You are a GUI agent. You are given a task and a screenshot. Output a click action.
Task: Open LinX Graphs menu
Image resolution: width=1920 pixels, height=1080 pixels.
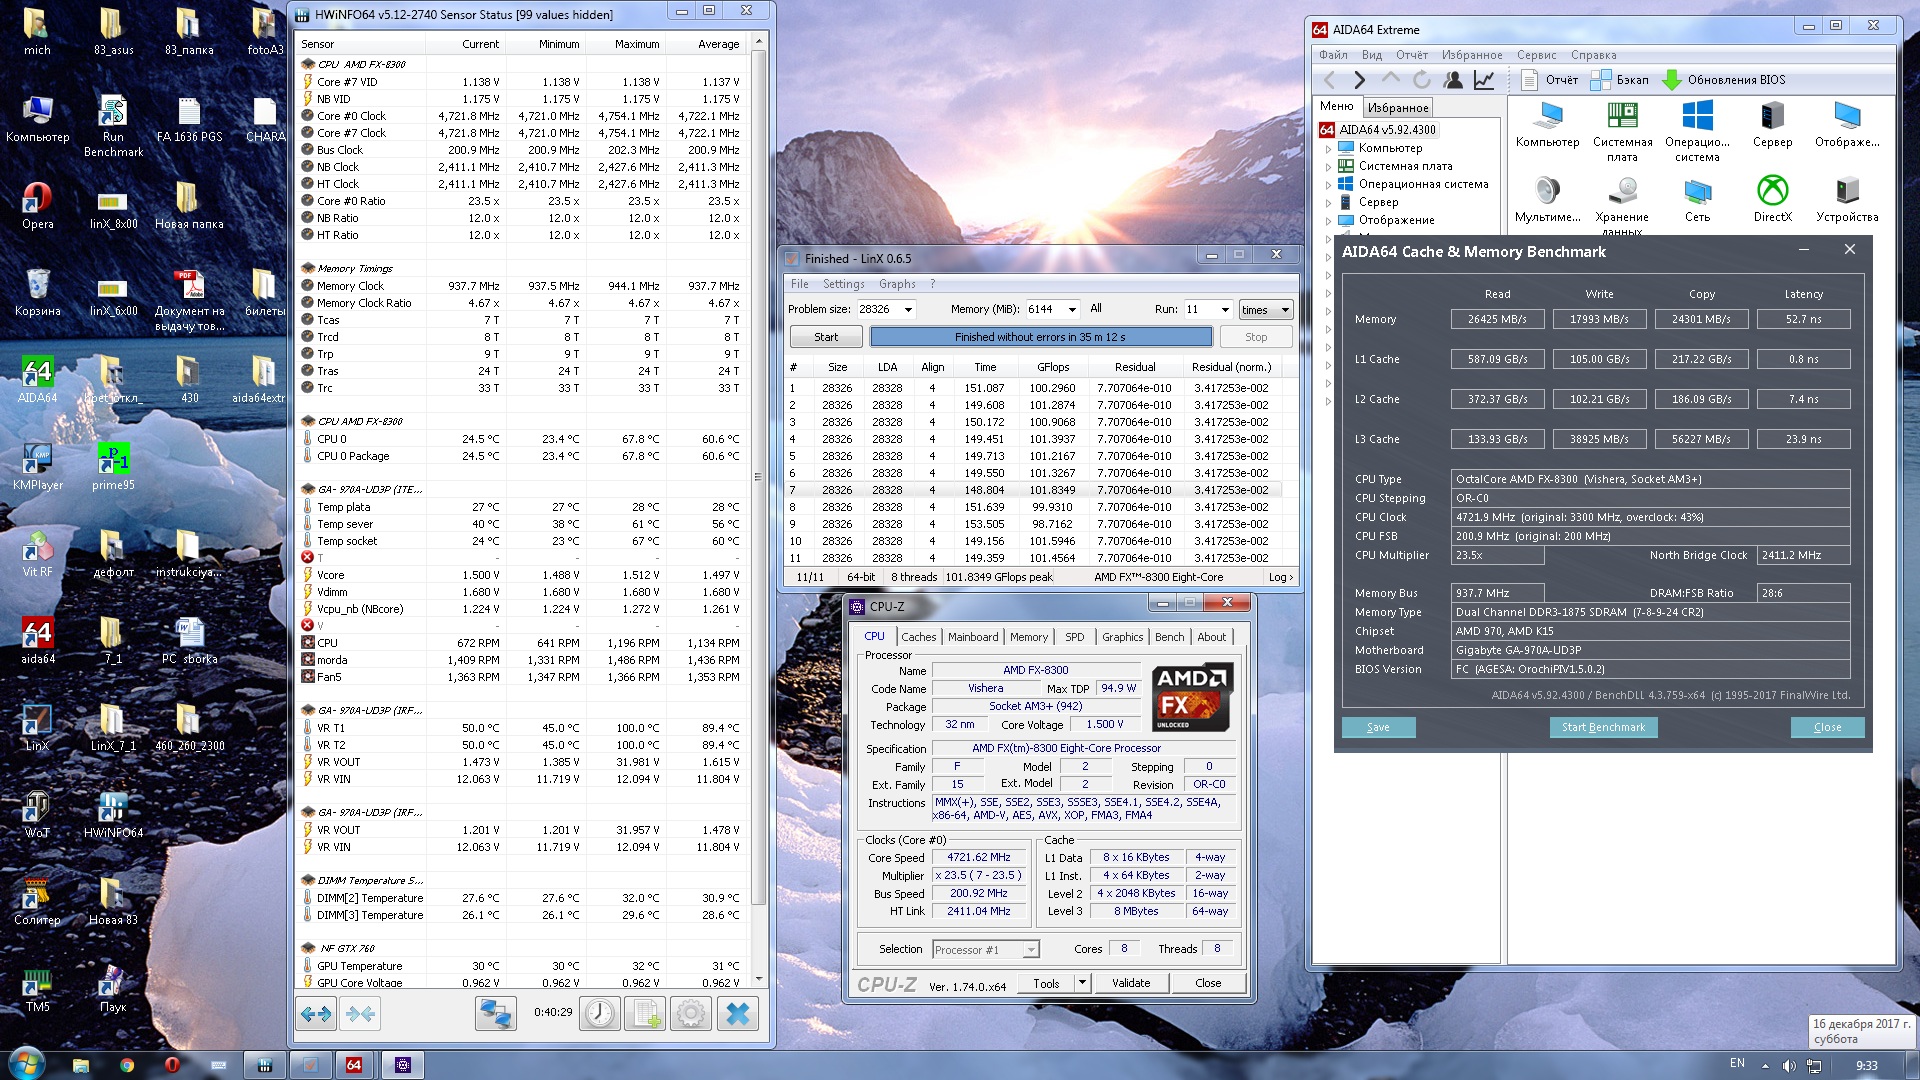897,284
